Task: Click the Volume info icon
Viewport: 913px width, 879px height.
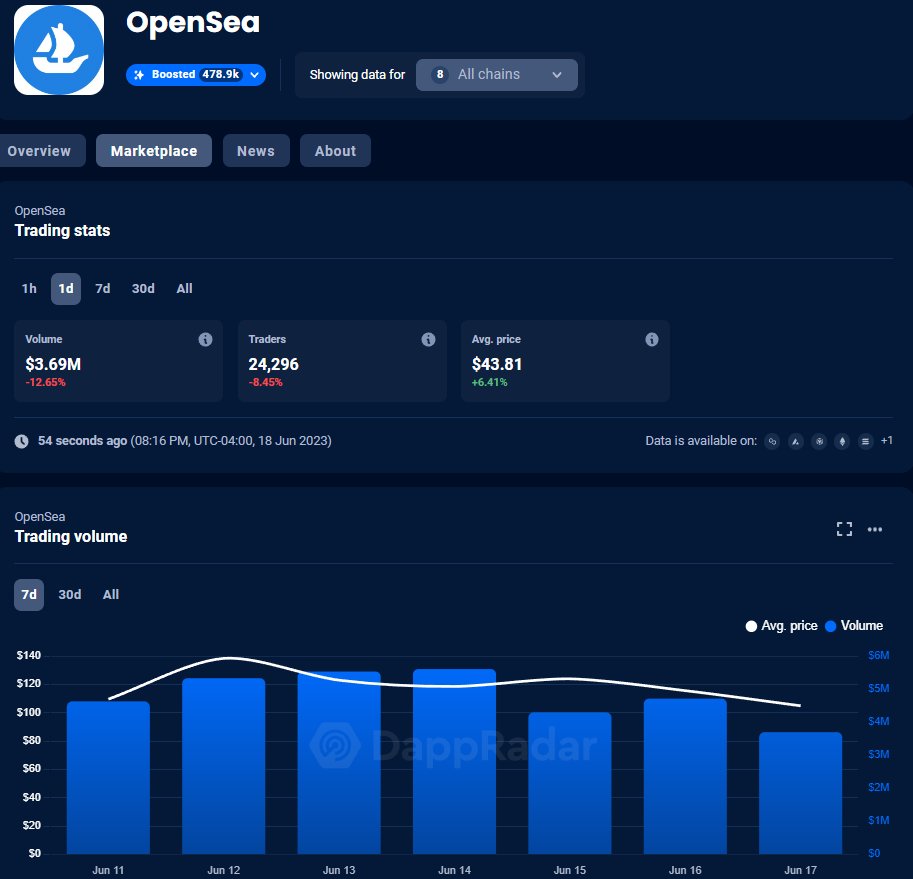Action: 206,339
